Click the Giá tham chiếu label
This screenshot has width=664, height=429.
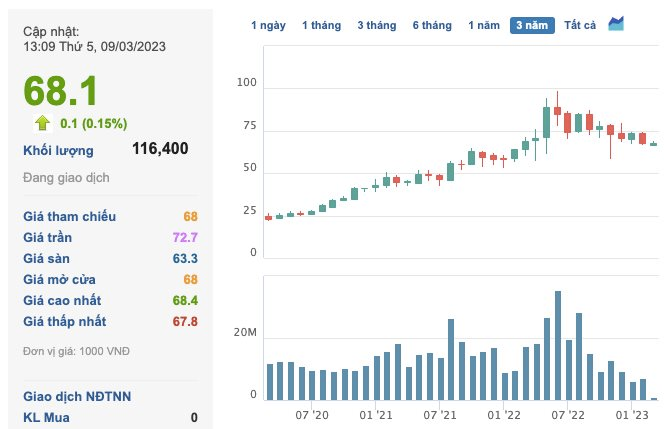click(69, 216)
